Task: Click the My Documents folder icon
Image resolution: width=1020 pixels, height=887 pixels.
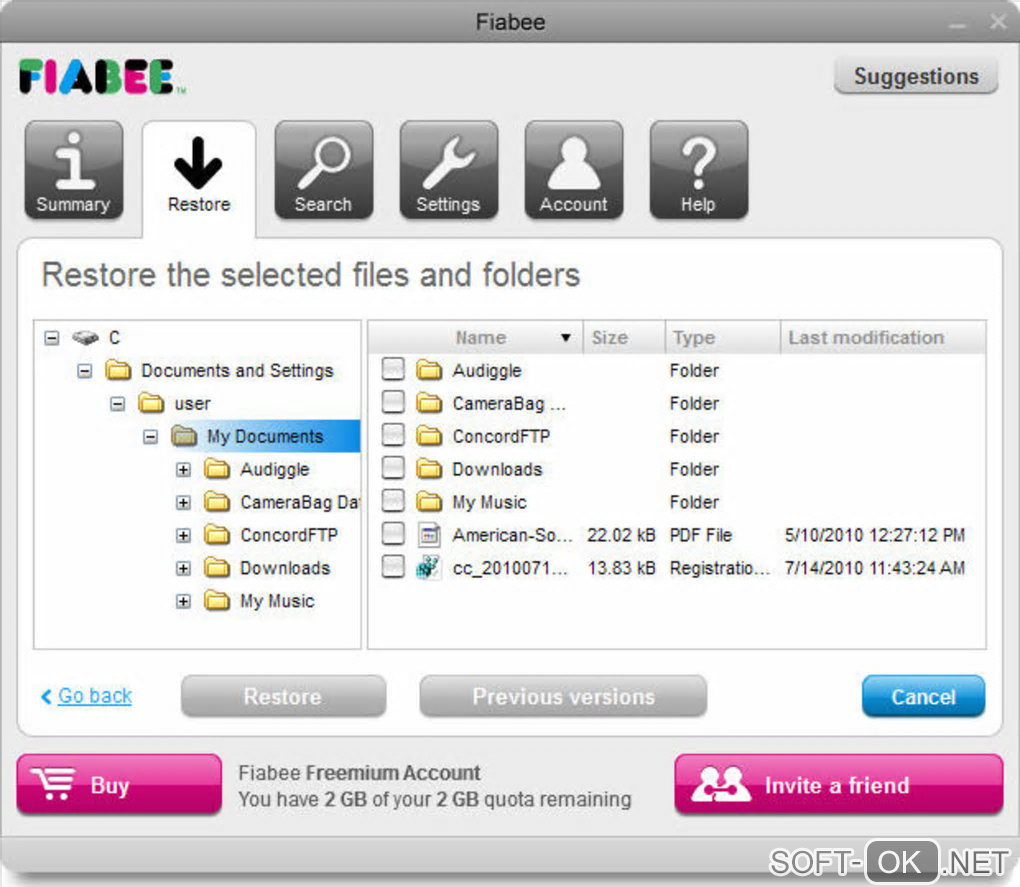Action: click(184, 436)
